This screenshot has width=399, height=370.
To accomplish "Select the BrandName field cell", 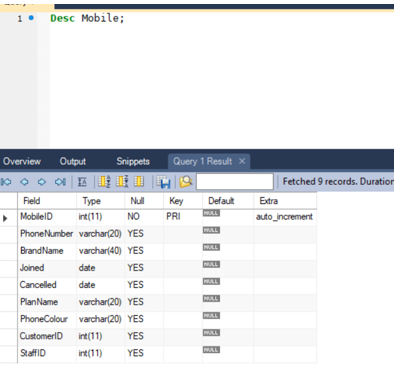I will click(47, 251).
